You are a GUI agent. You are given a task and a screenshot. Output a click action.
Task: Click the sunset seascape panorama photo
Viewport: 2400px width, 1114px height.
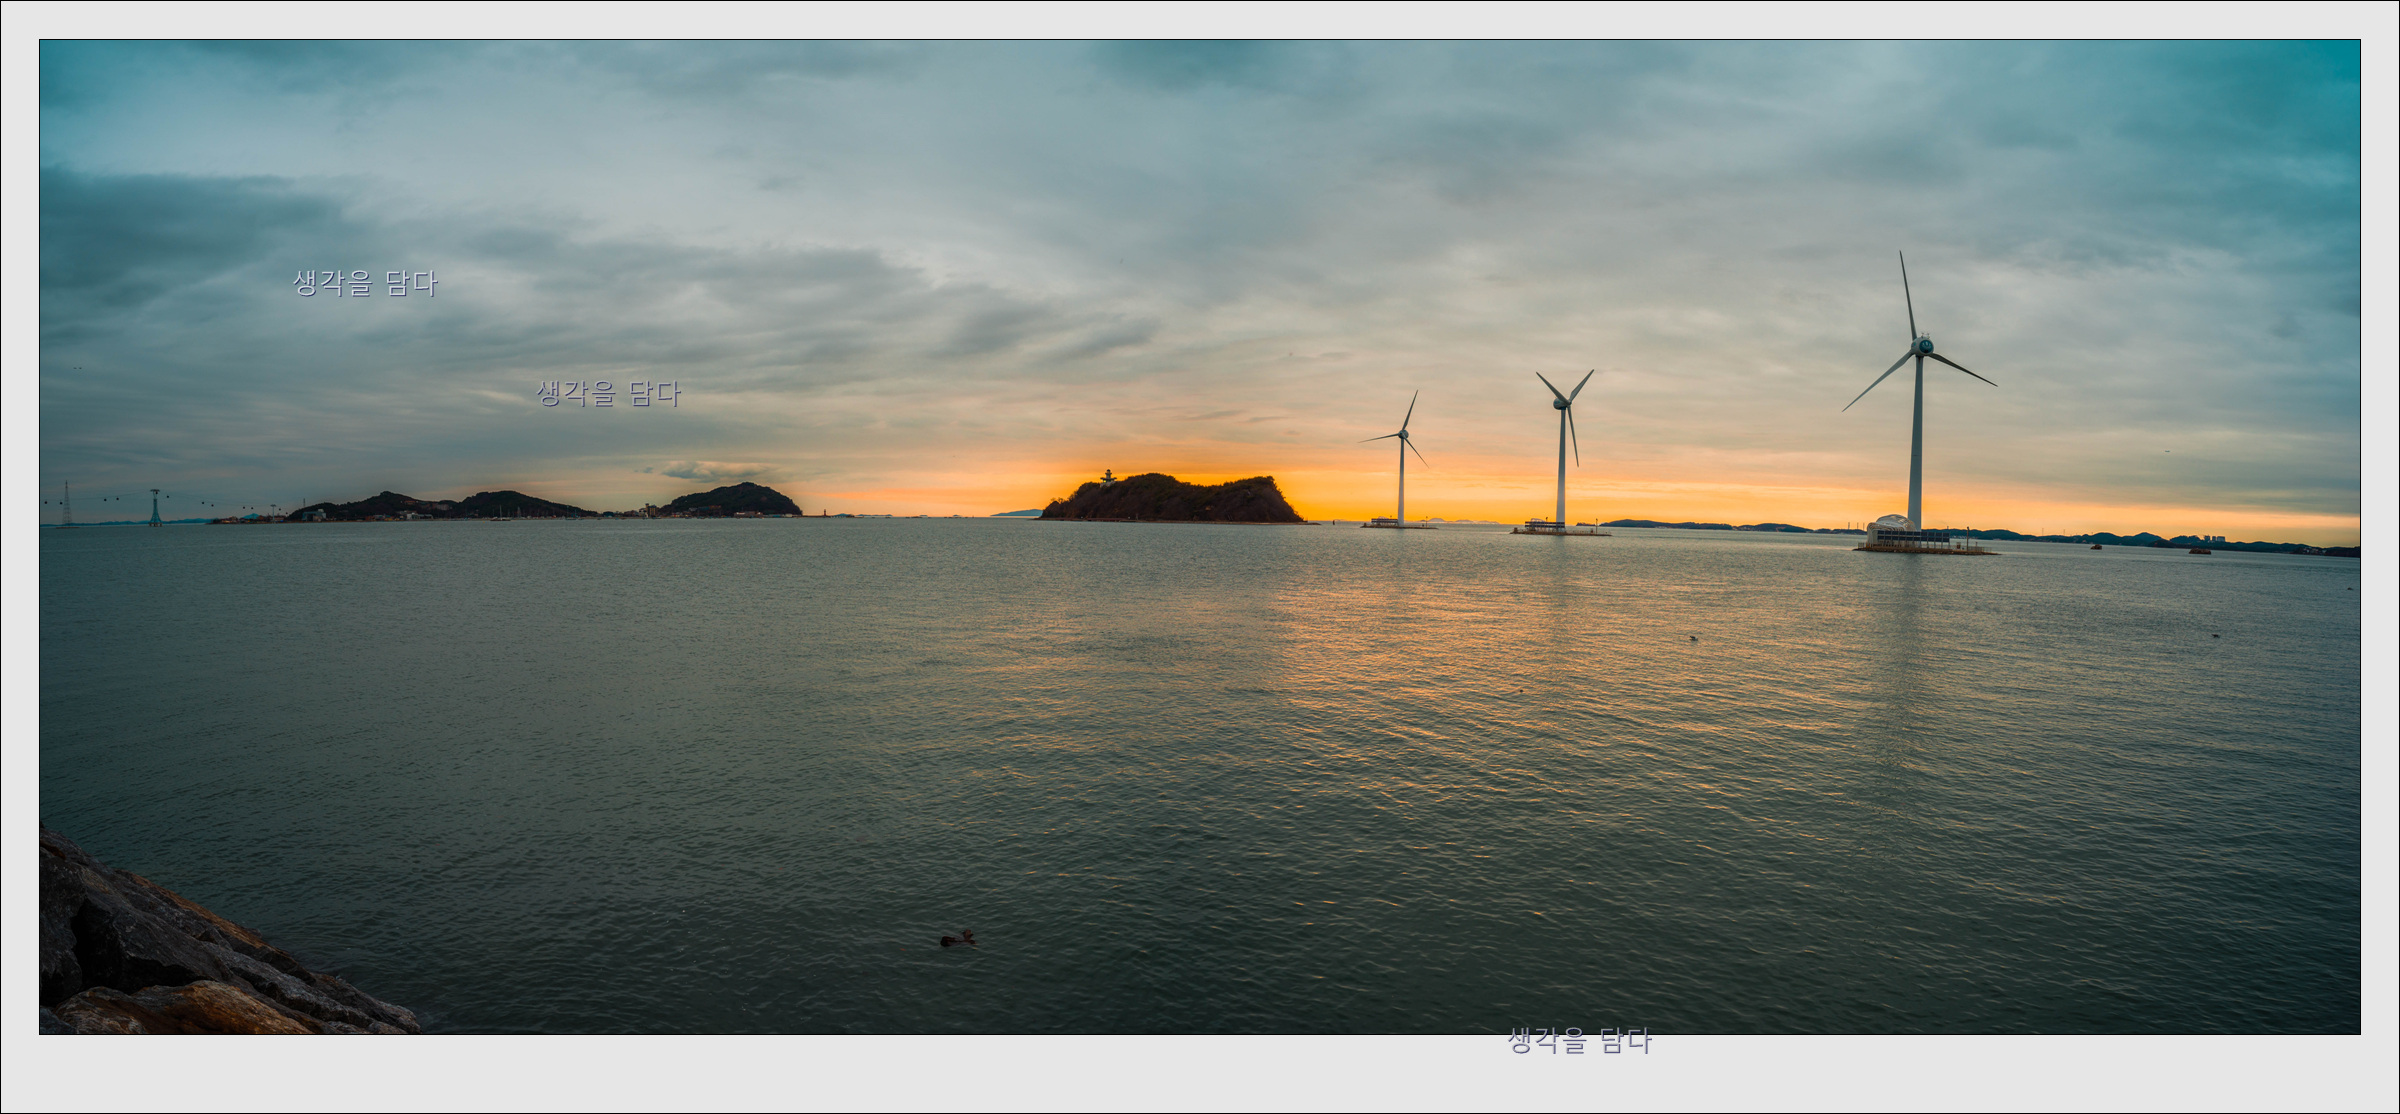click(x=1200, y=537)
